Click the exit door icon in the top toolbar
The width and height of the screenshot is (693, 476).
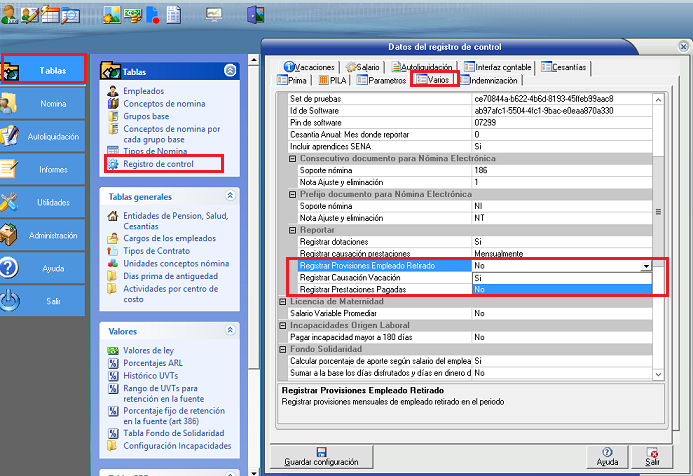click(x=255, y=14)
